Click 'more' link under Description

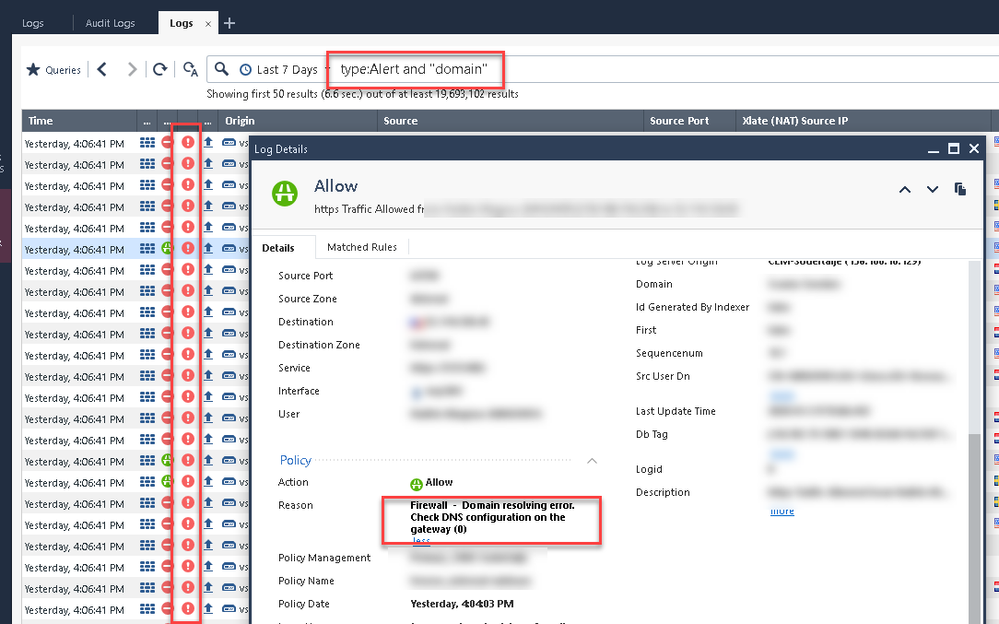pyautogui.click(x=782, y=511)
